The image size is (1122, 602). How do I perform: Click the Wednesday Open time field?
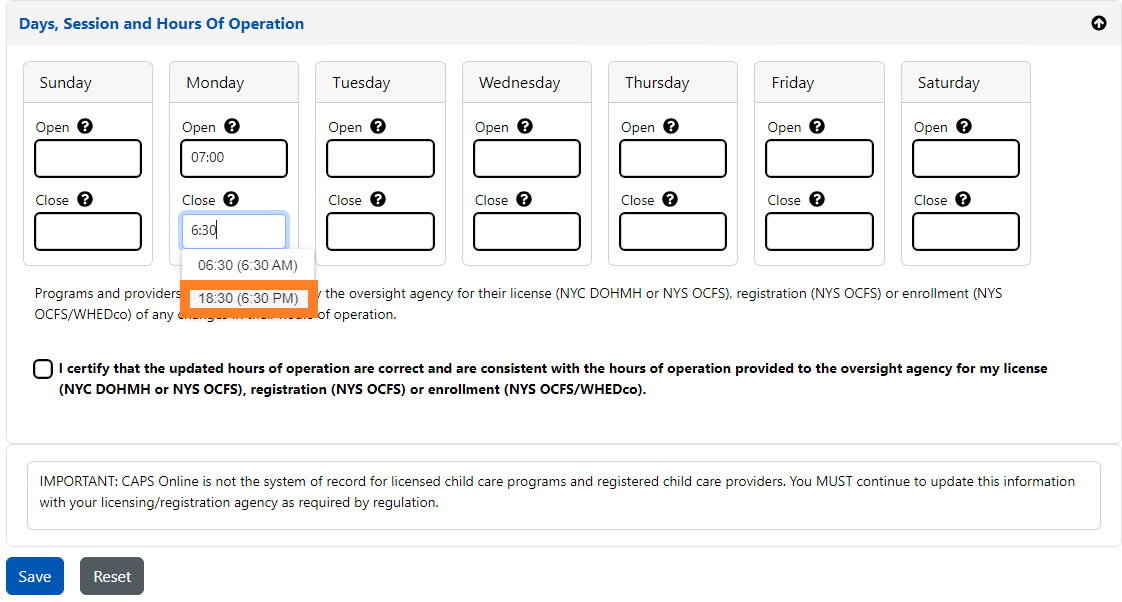pos(526,158)
